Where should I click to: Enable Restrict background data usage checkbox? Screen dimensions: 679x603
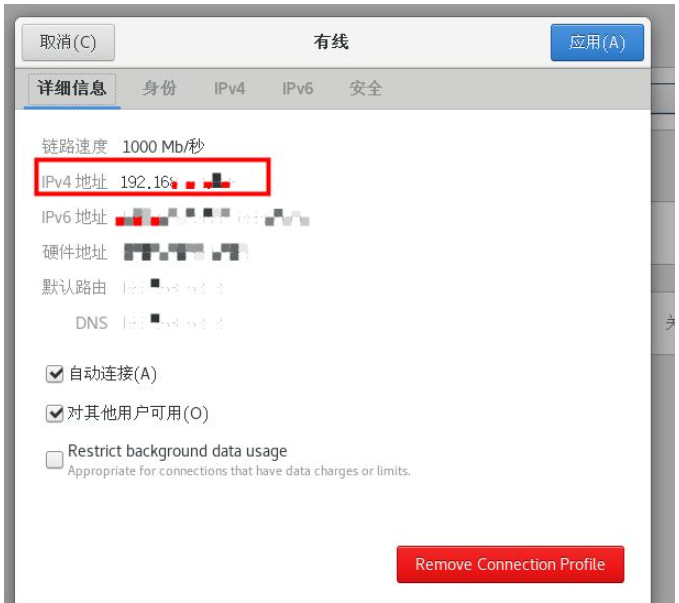(x=55, y=460)
